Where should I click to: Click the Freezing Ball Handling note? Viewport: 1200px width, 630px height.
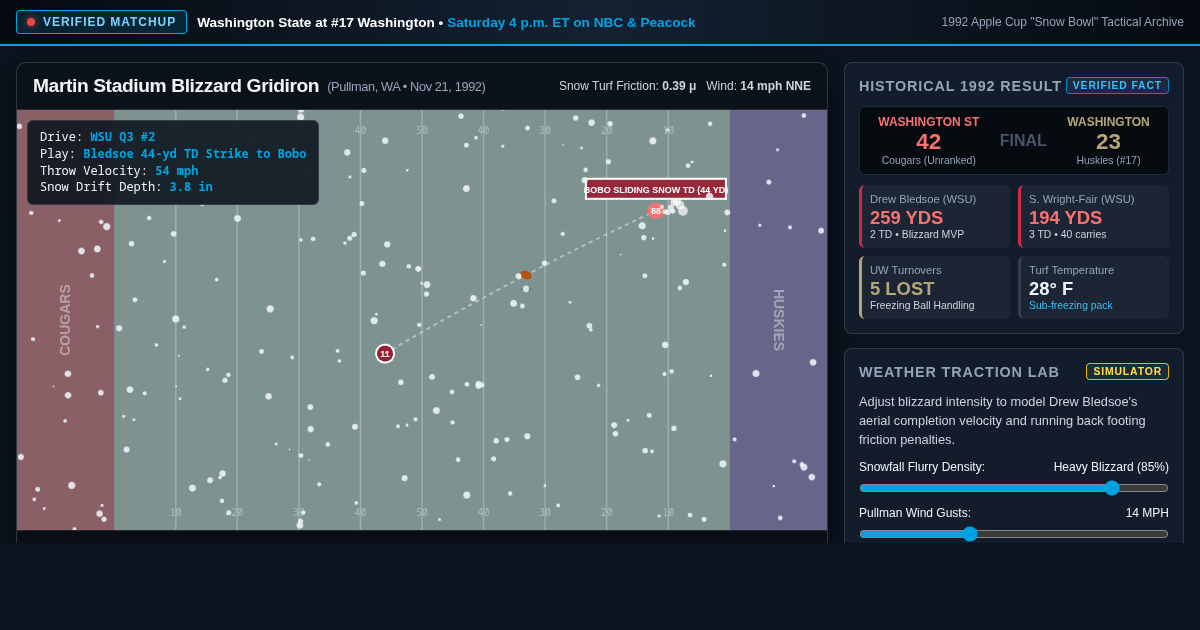pyautogui.click(x=922, y=306)
